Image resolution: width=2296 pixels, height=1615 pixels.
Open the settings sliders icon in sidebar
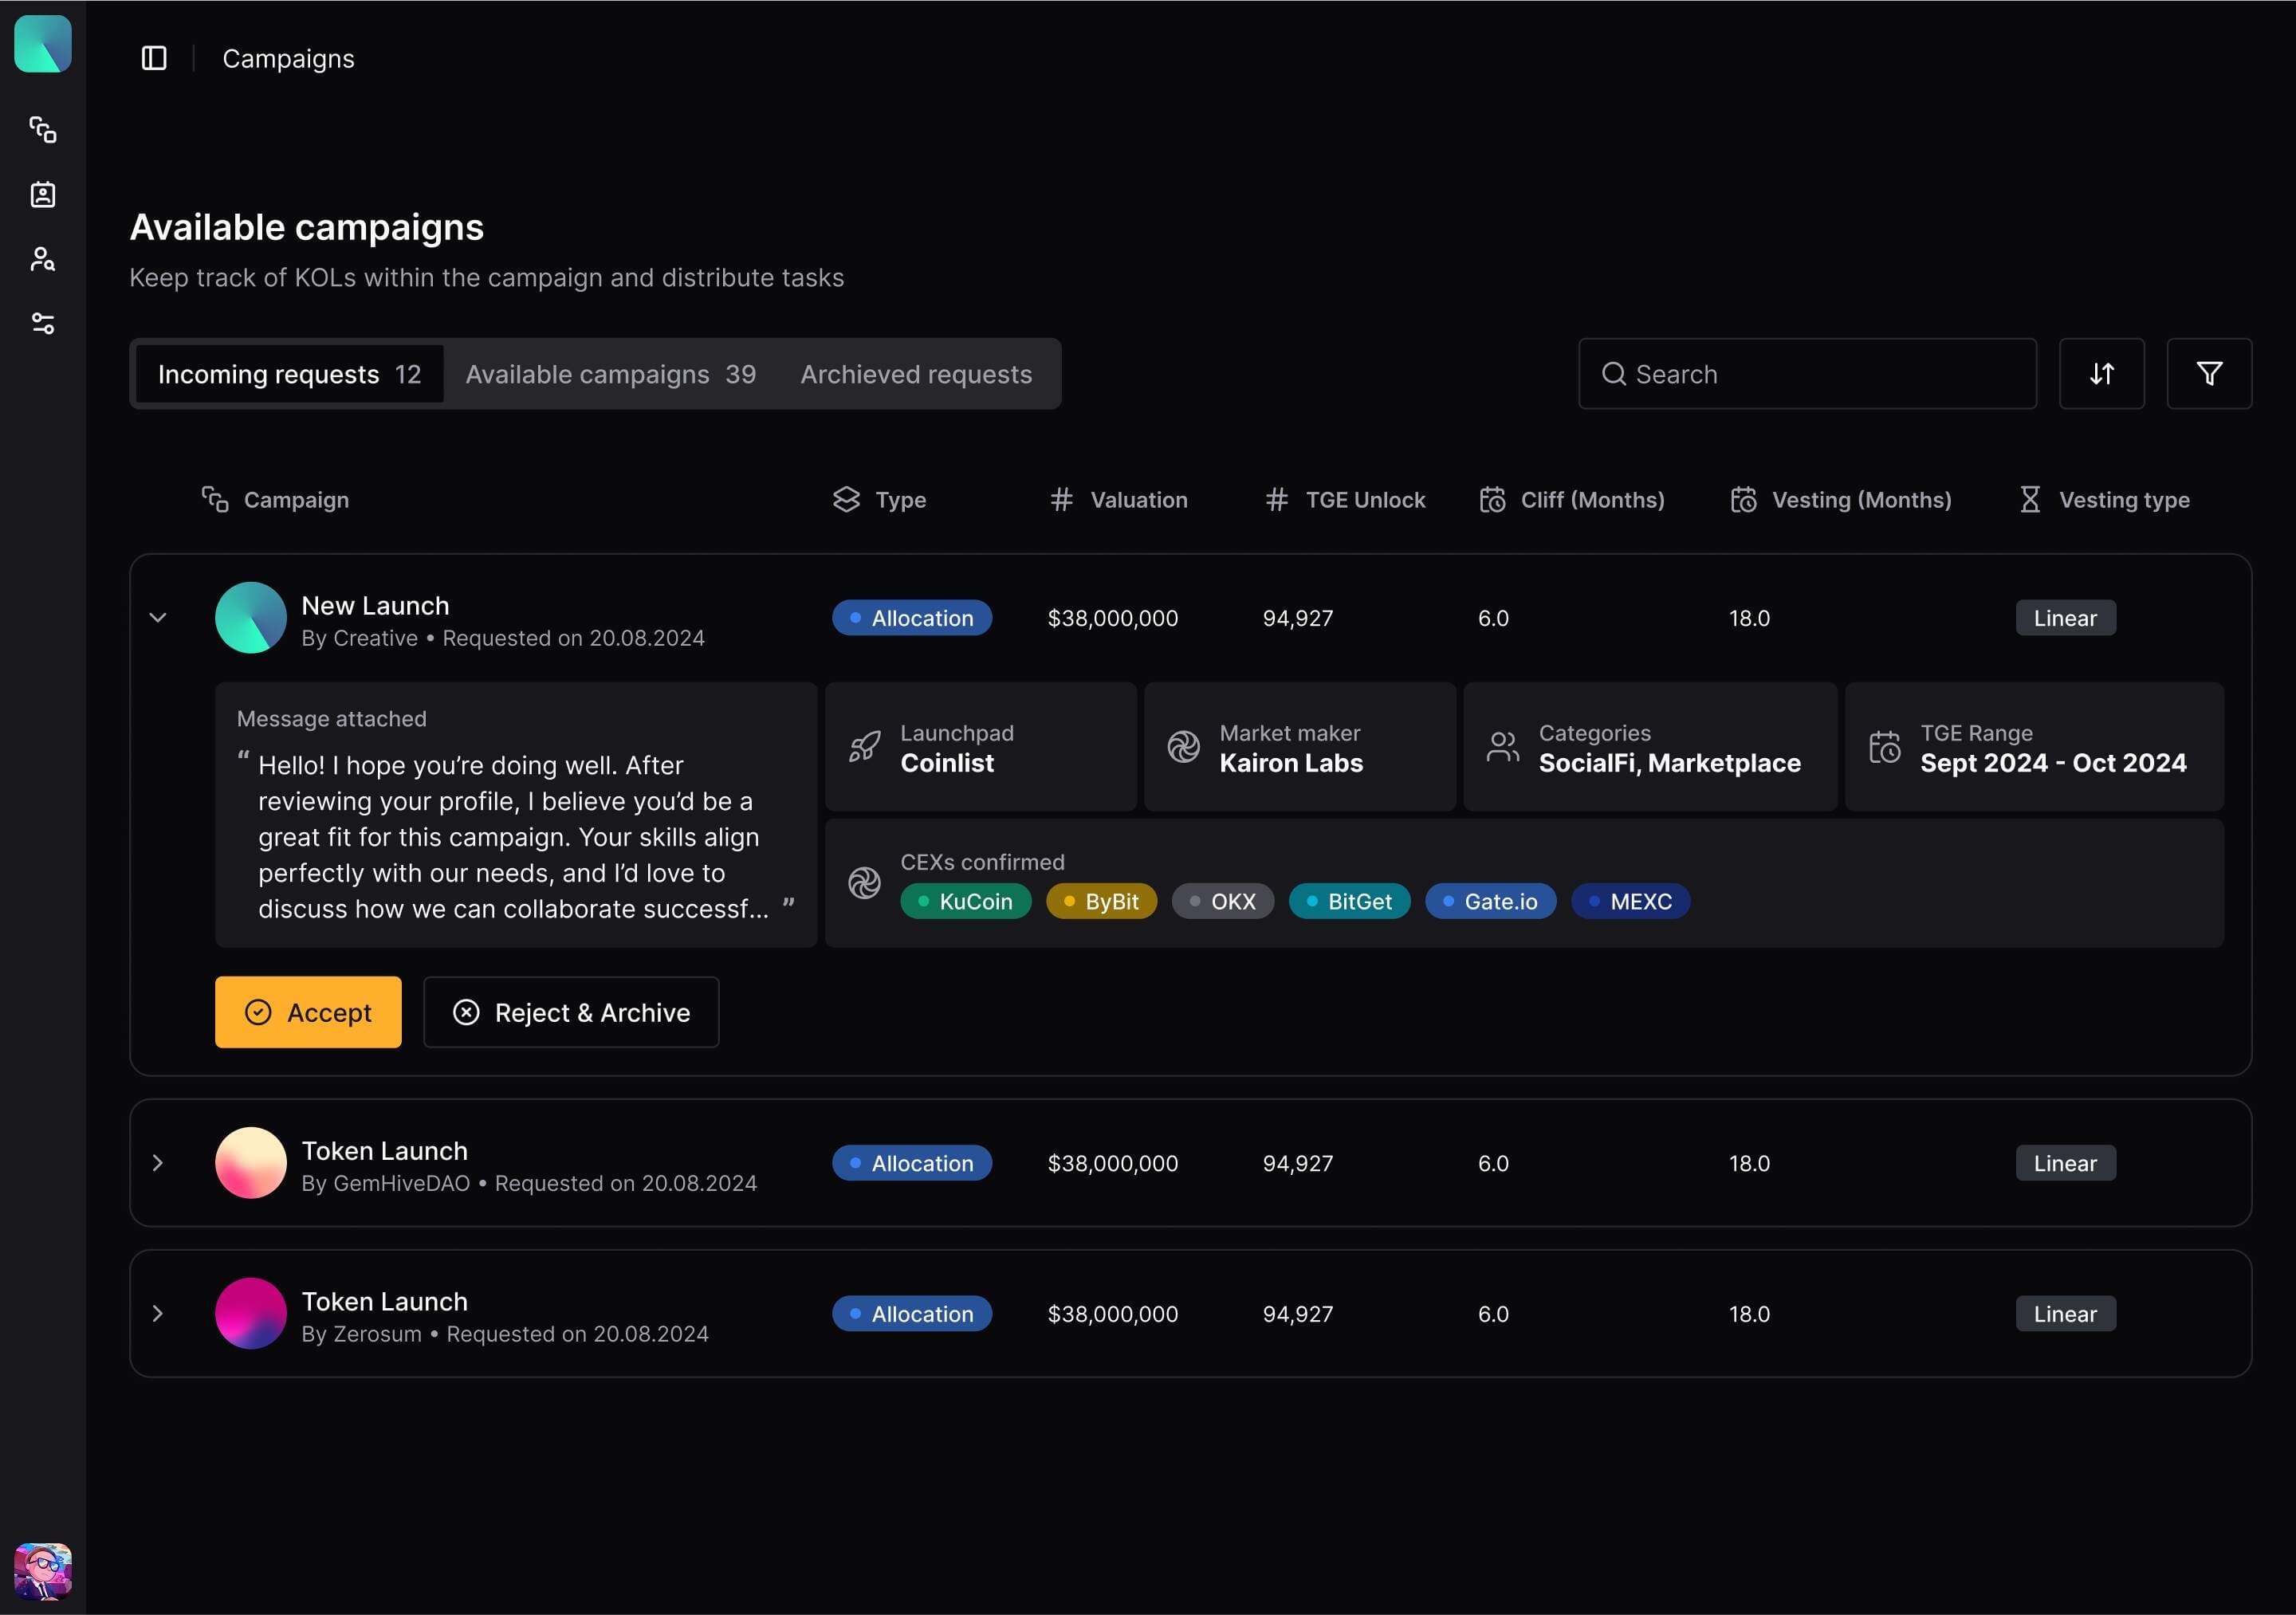pyautogui.click(x=43, y=323)
